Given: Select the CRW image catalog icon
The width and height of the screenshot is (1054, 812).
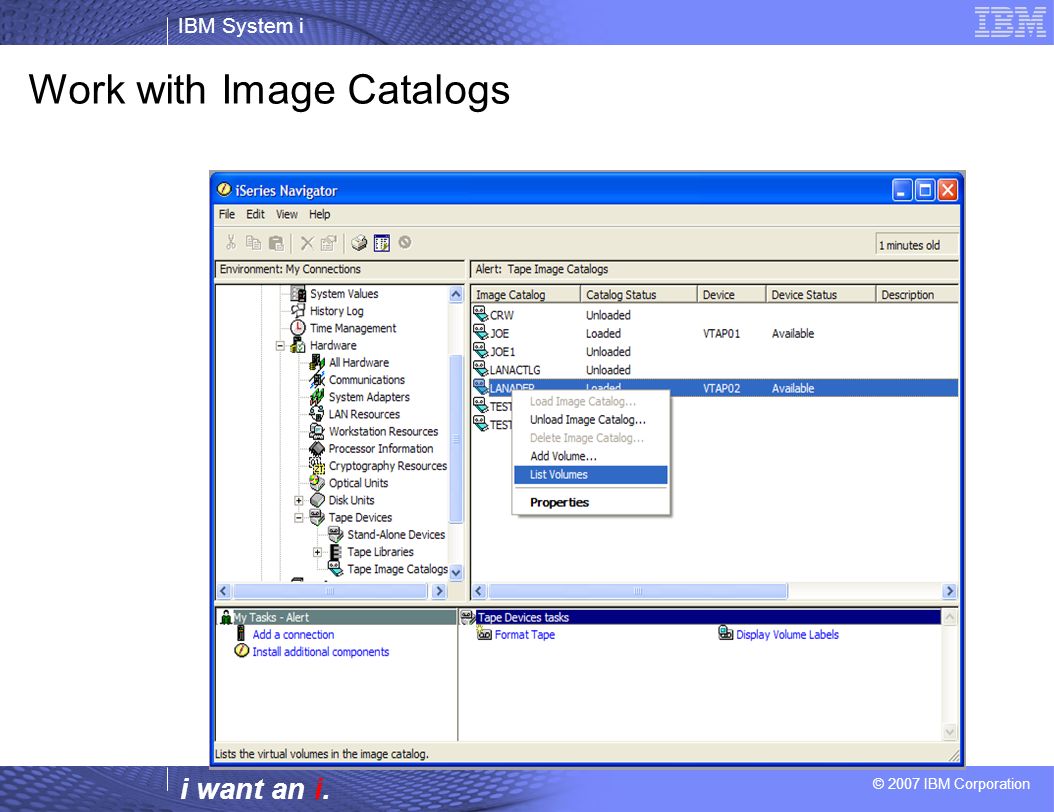Looking at the screenshot, I should tap(480, 314).
